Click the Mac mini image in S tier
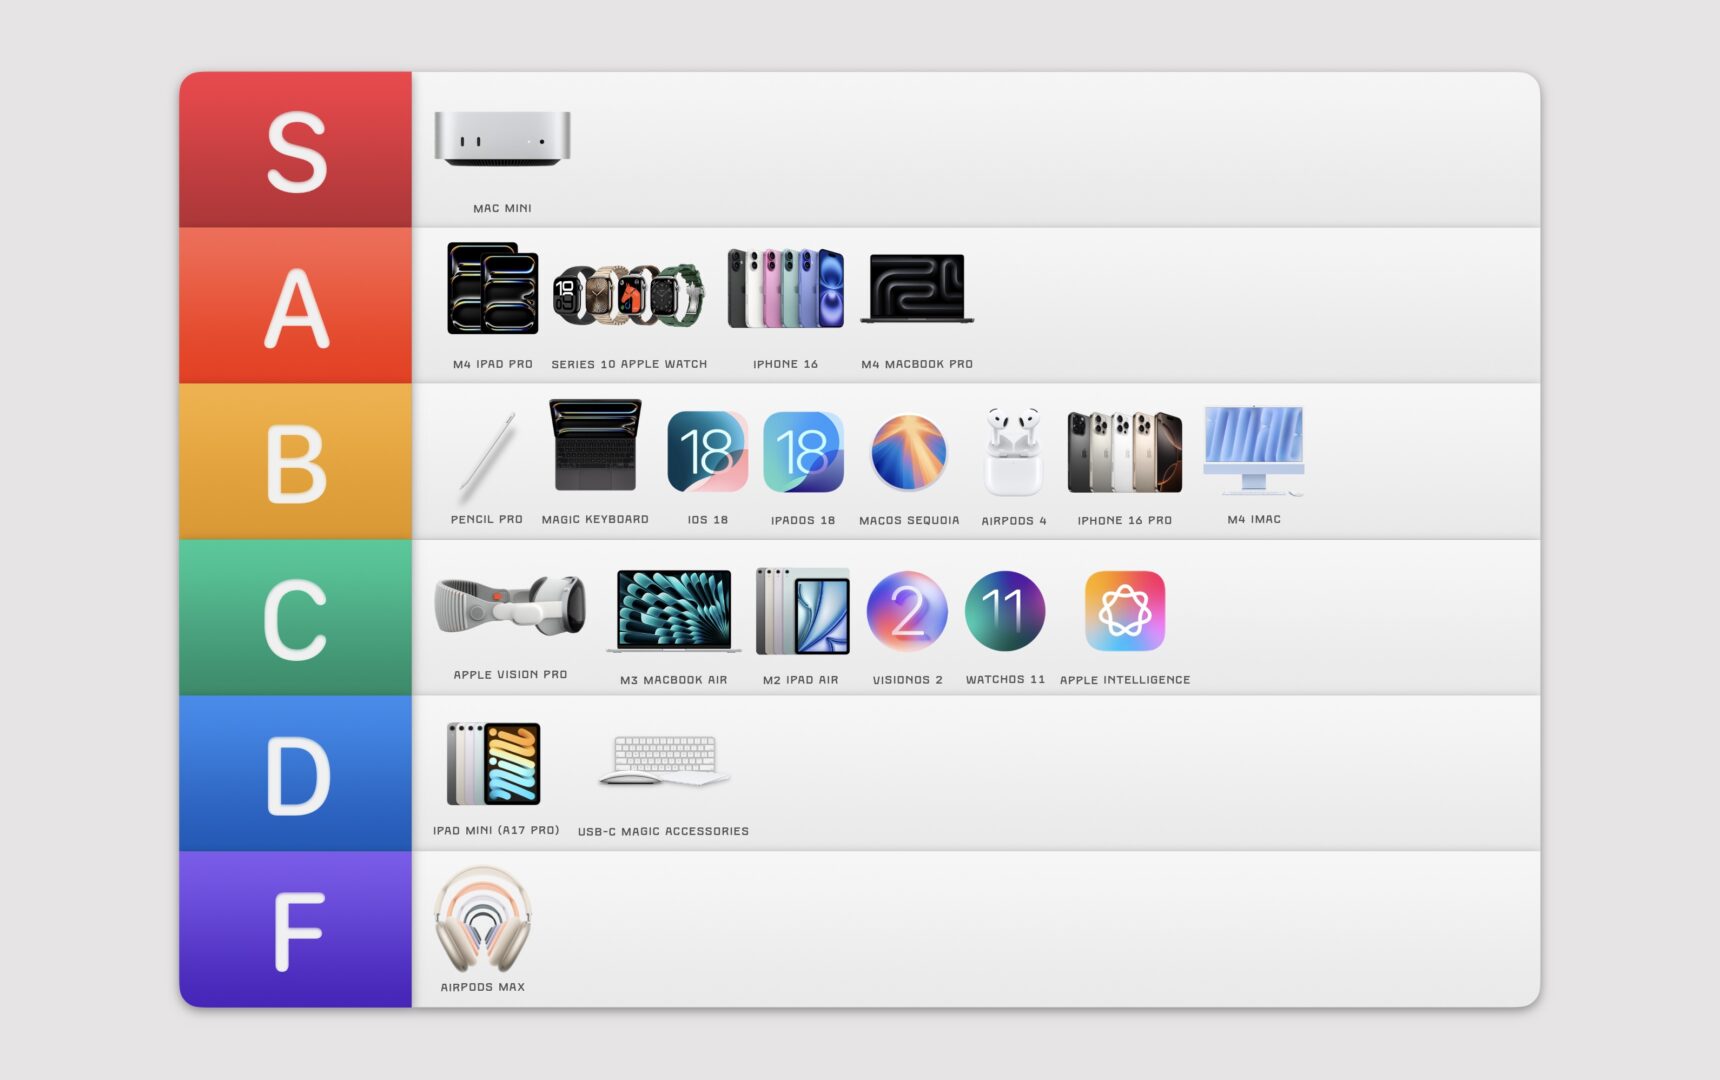1720x1080 pixels. 502,138
